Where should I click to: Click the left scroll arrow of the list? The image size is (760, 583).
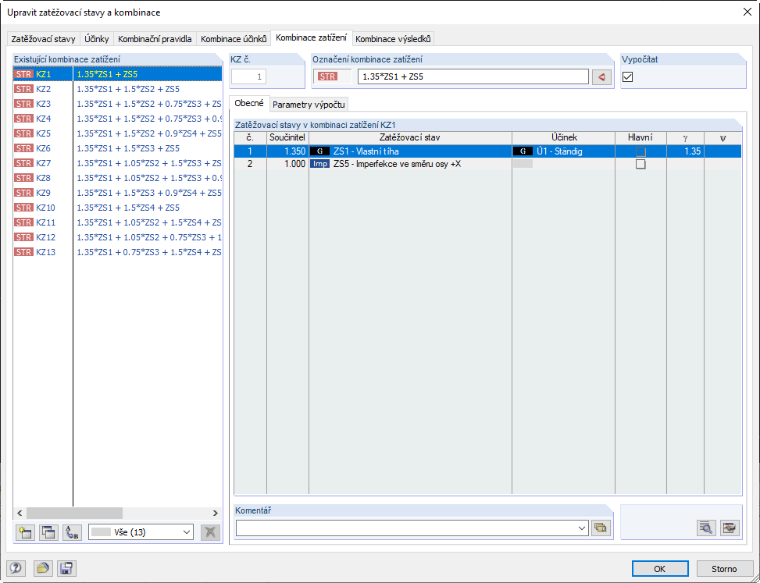(x=20, y=513)
